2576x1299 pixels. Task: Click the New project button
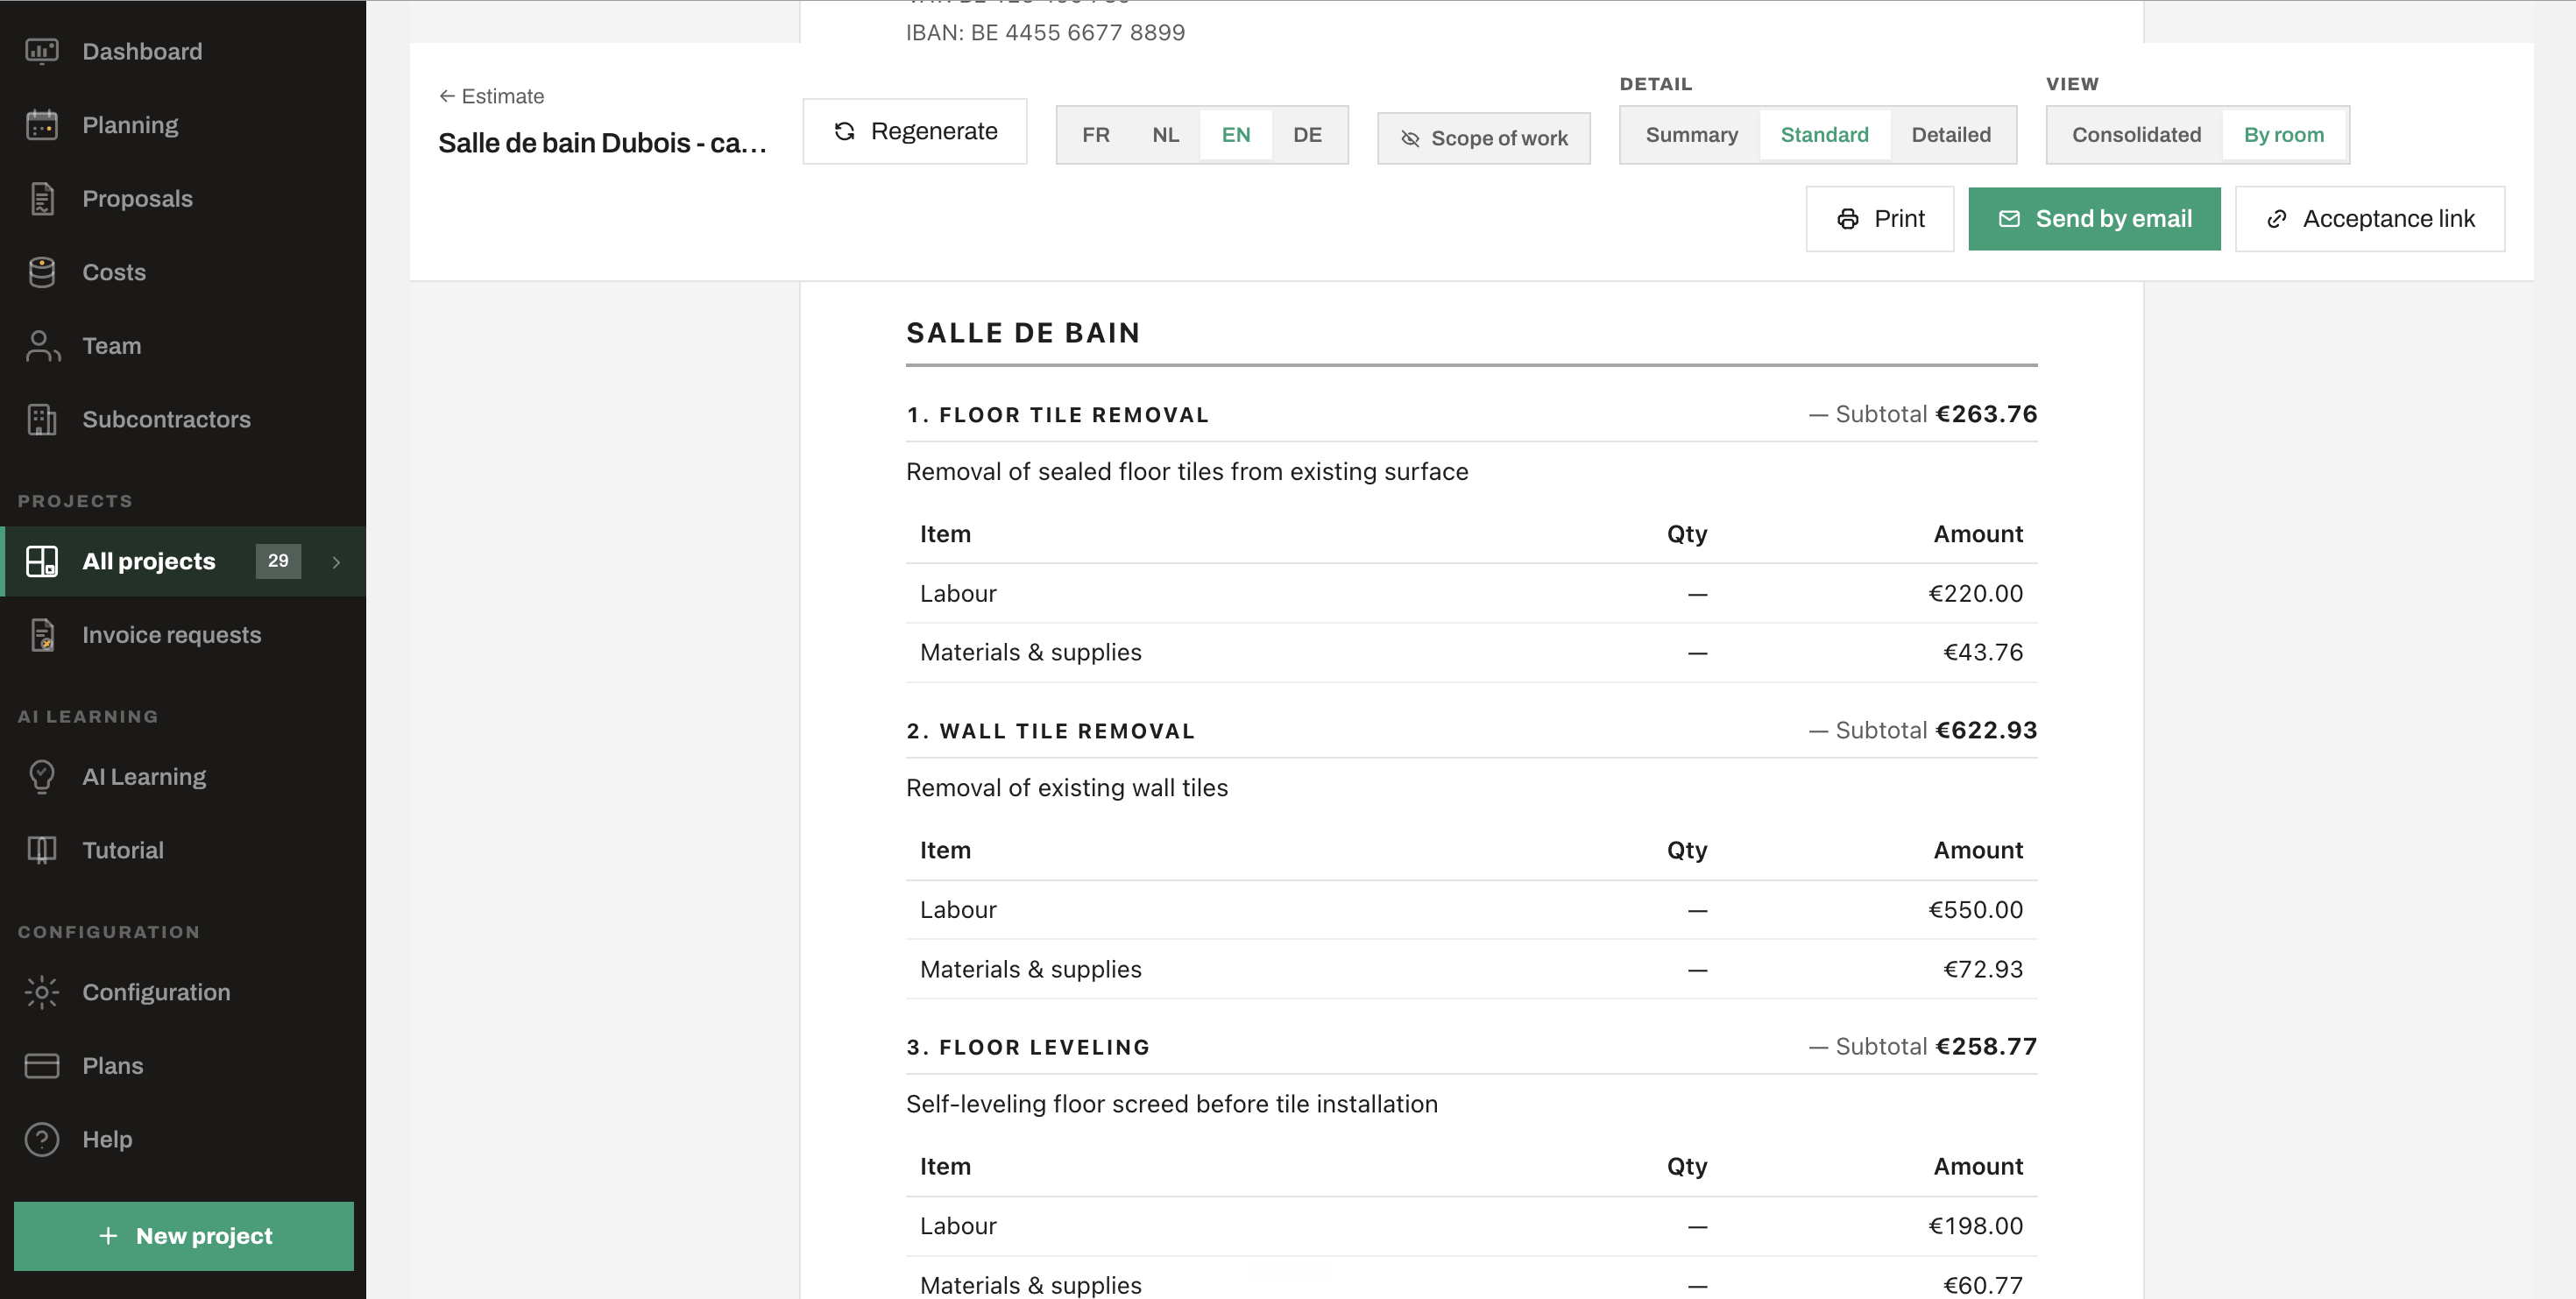(184, 1236)
